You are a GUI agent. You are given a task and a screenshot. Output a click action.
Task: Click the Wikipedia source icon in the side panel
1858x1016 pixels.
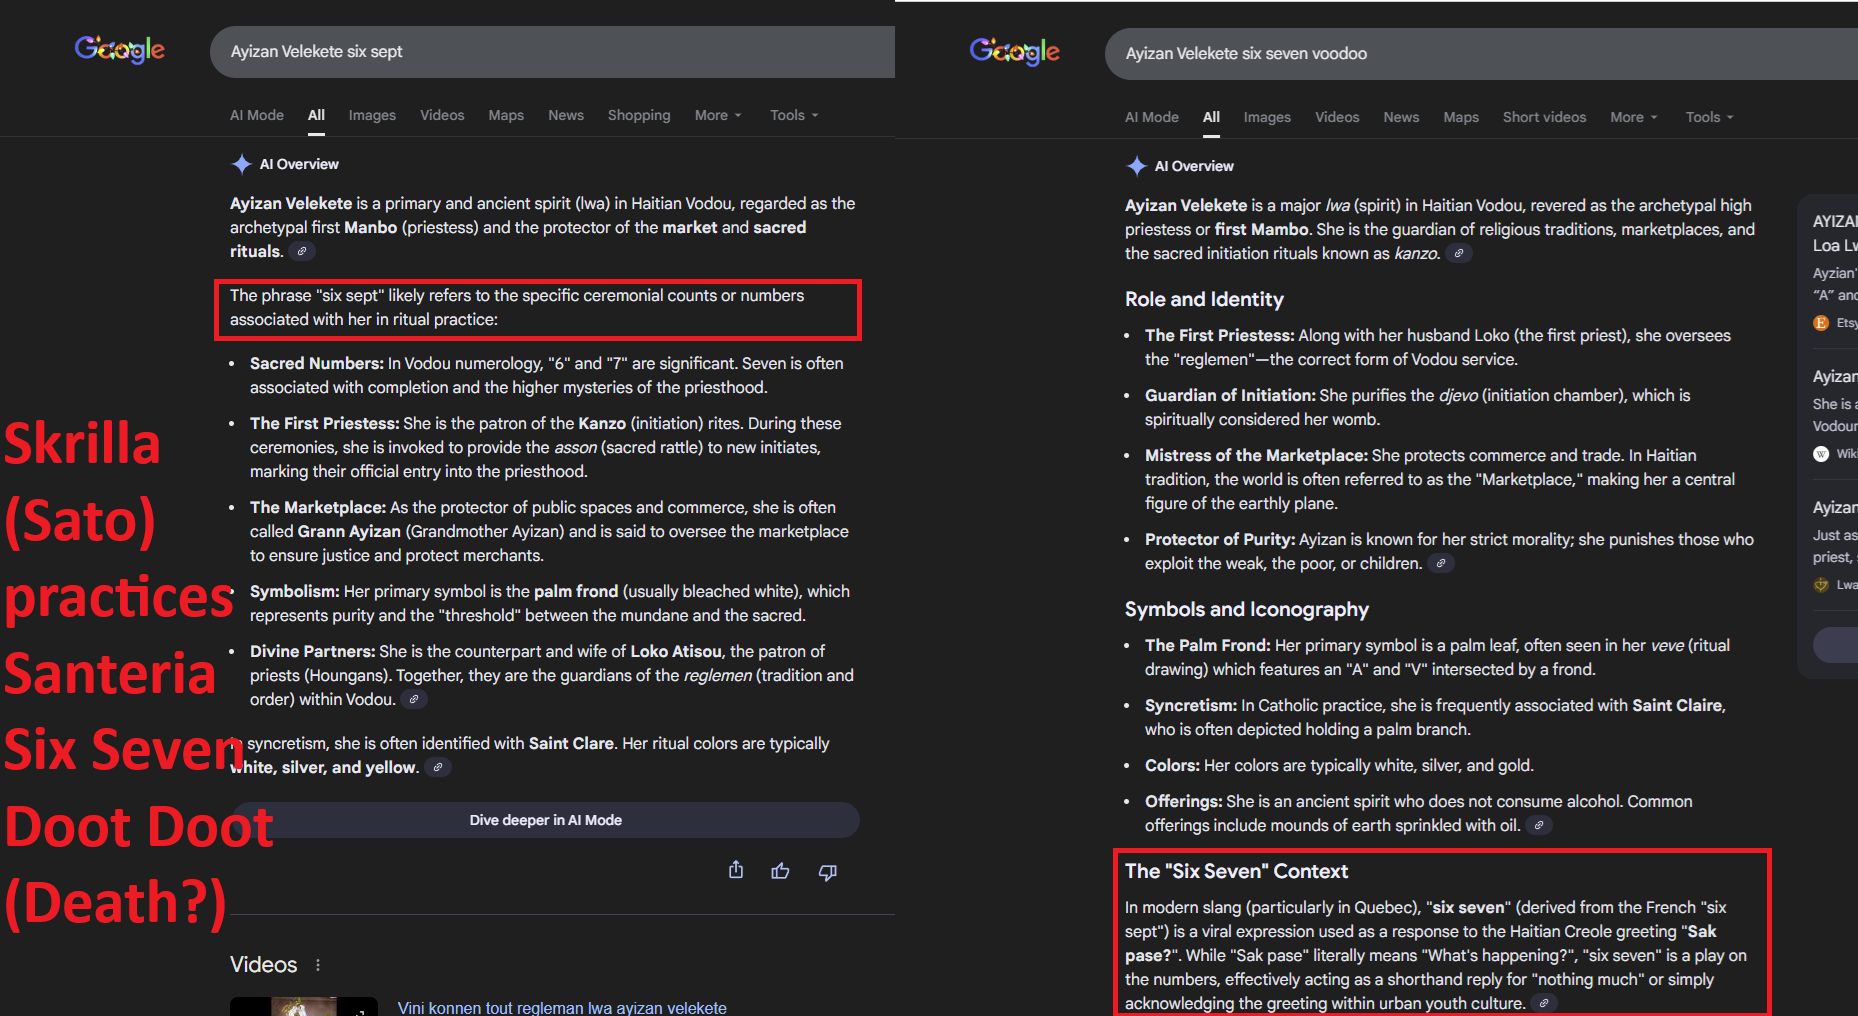(x=1821, y=454)
